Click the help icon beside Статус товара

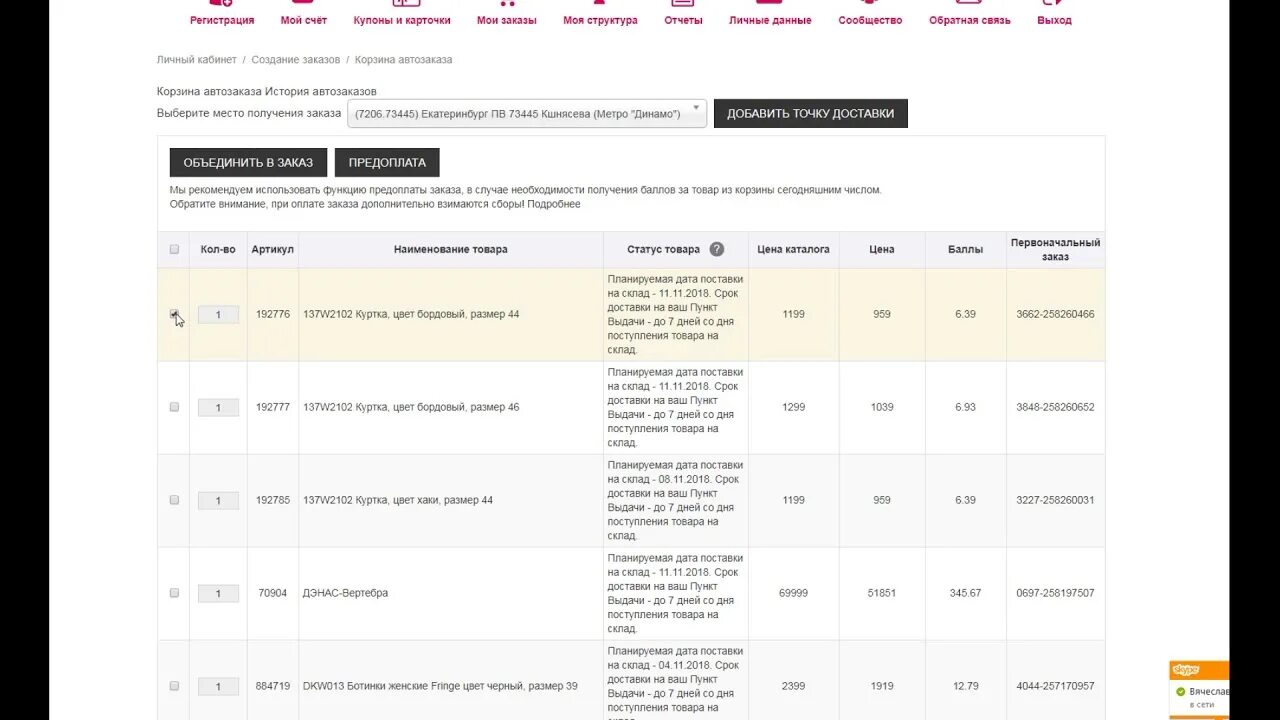pyautogui.click(x=716, y=249)
